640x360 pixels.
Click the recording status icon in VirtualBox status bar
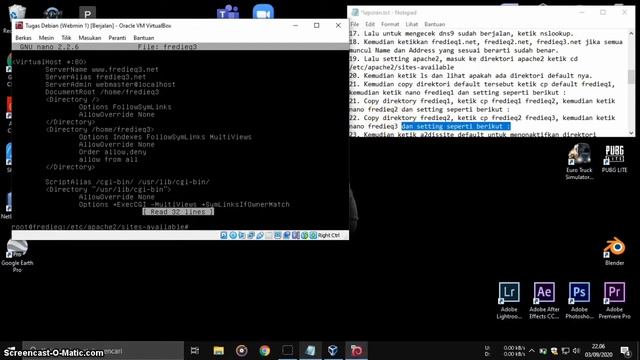coord(287,235)
